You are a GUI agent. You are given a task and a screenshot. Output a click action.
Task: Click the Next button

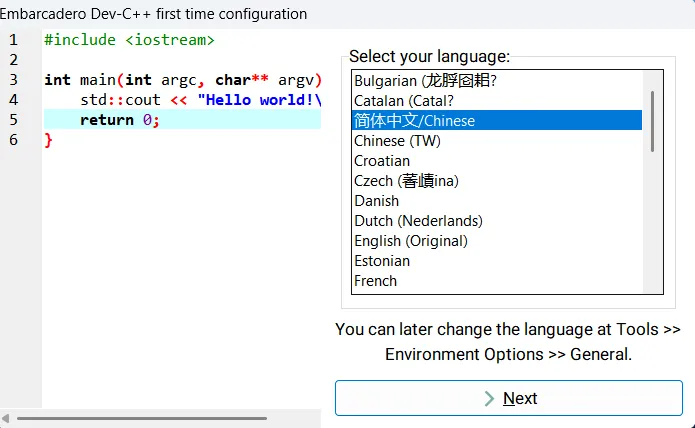508,398
